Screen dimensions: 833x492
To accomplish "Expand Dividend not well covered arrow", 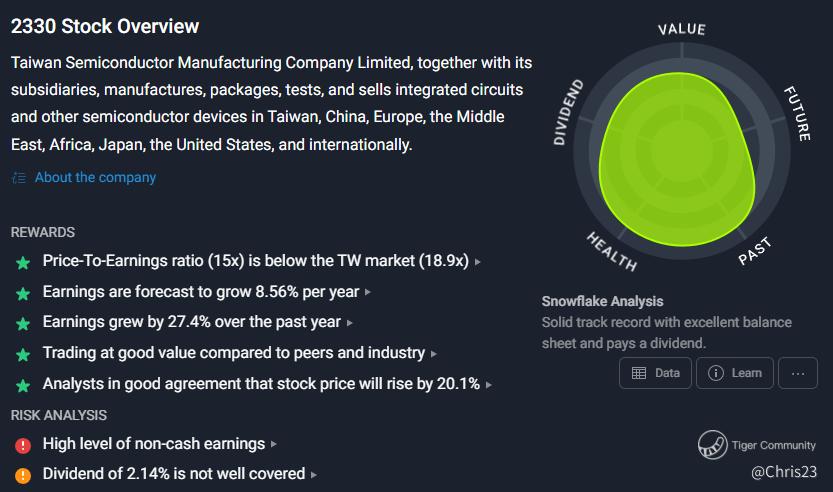I will [314, 475].
